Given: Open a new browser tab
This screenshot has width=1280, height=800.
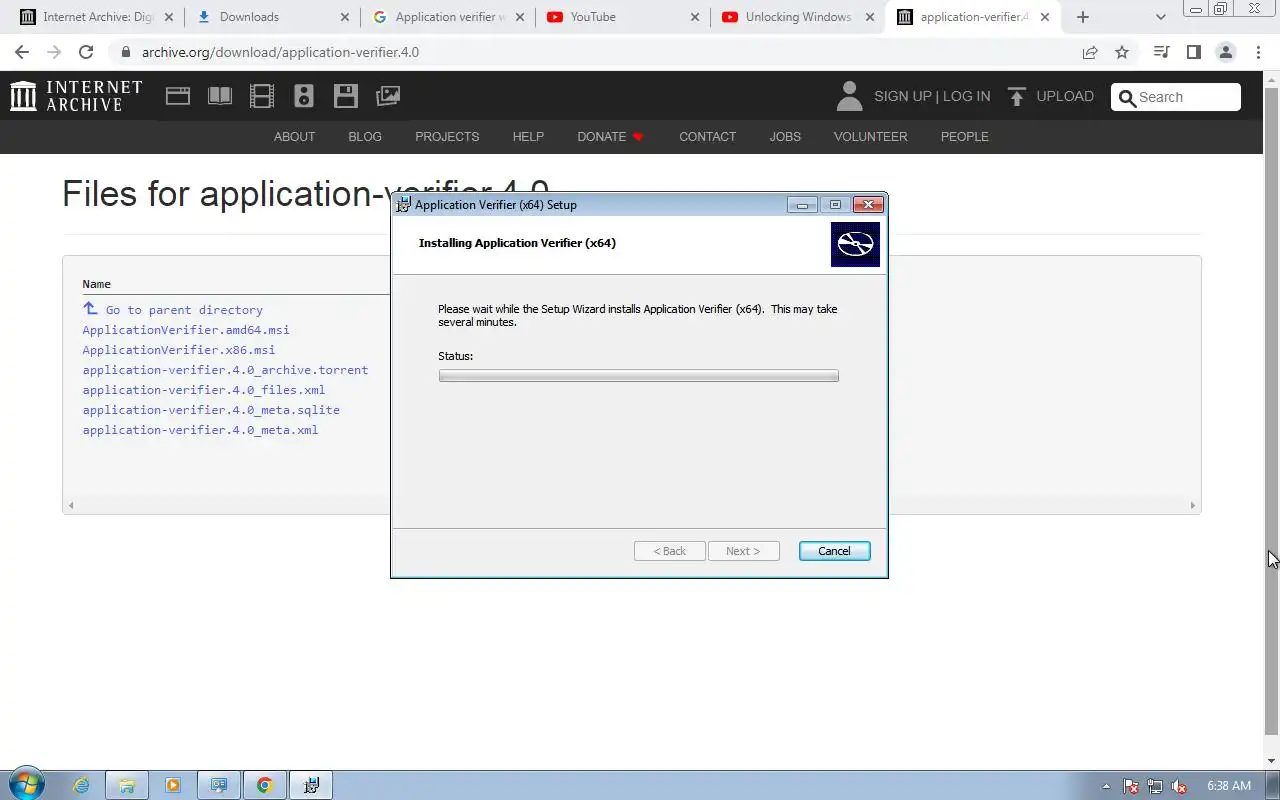Looking at the screenshot, I should 1083,17.
